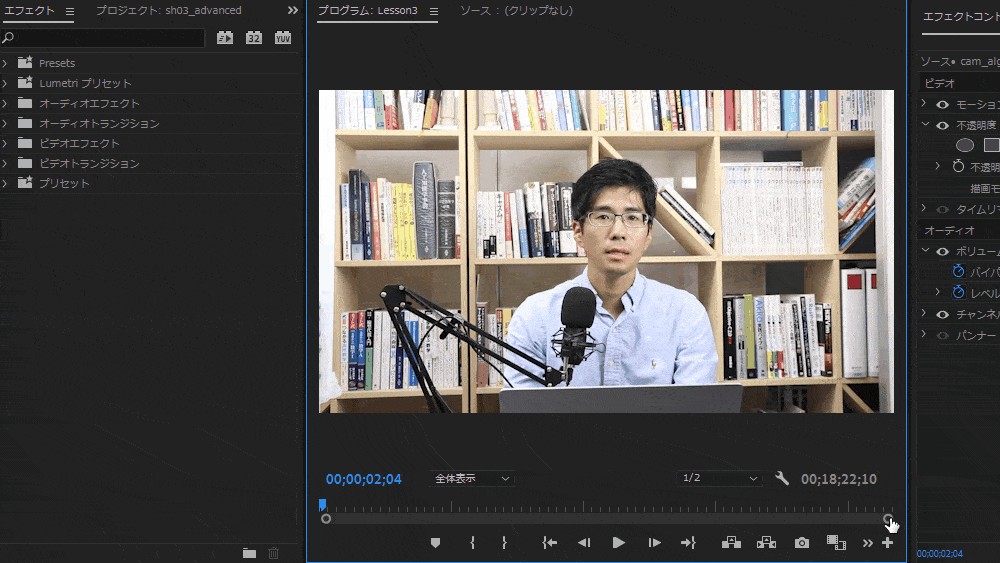Viewport: 1000px width, 563px height.
Task: Collapse Volume effect properties
Action: tap(925, 250)
